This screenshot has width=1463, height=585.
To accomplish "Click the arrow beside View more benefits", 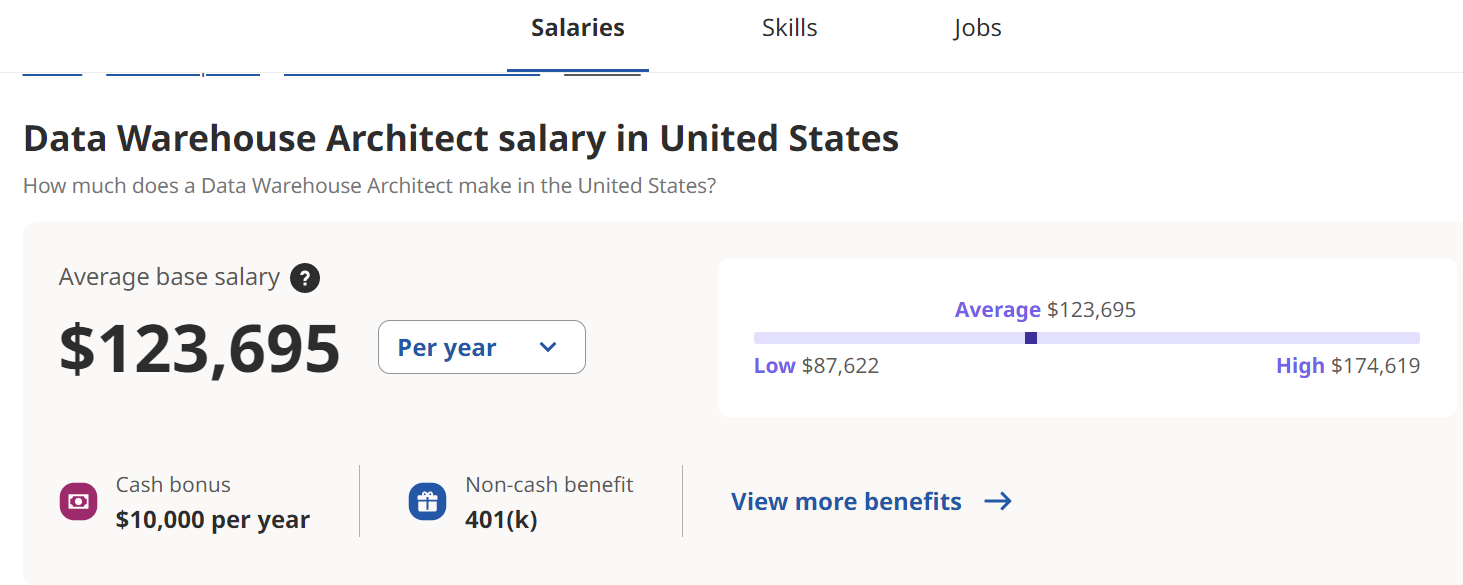I will click(x=998, y=501).
